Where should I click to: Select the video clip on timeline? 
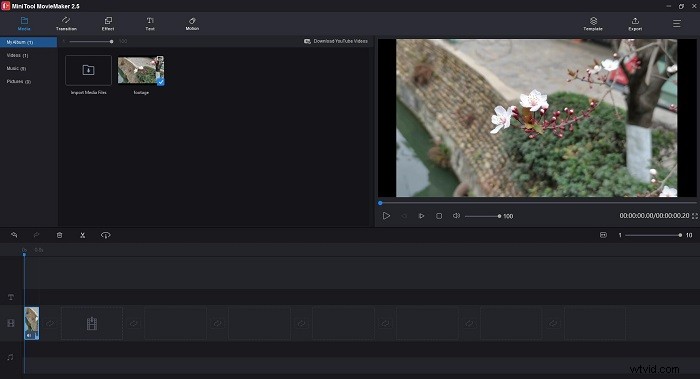point(31,323)
